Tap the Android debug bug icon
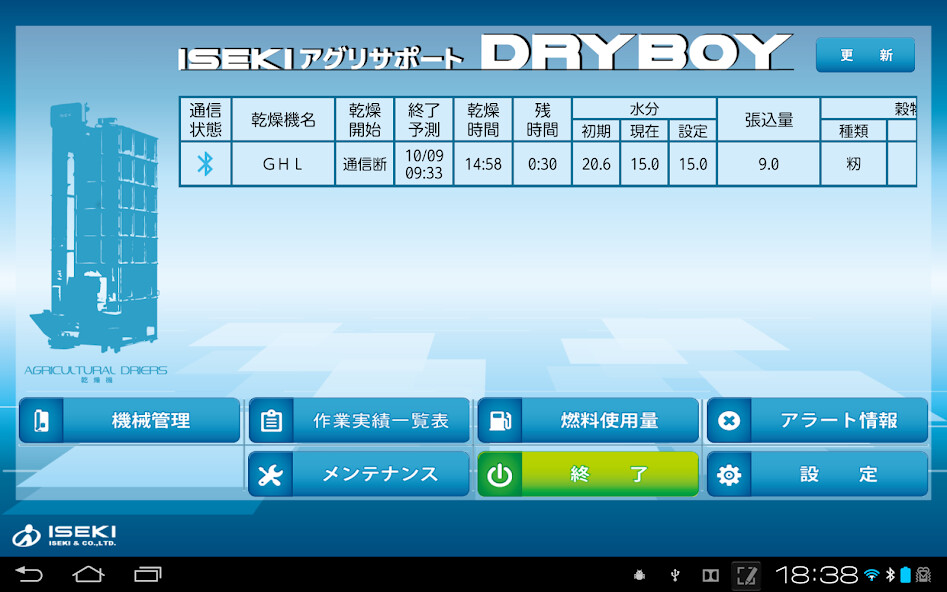This screenshot has width=947, height=592. click(639, 575)
